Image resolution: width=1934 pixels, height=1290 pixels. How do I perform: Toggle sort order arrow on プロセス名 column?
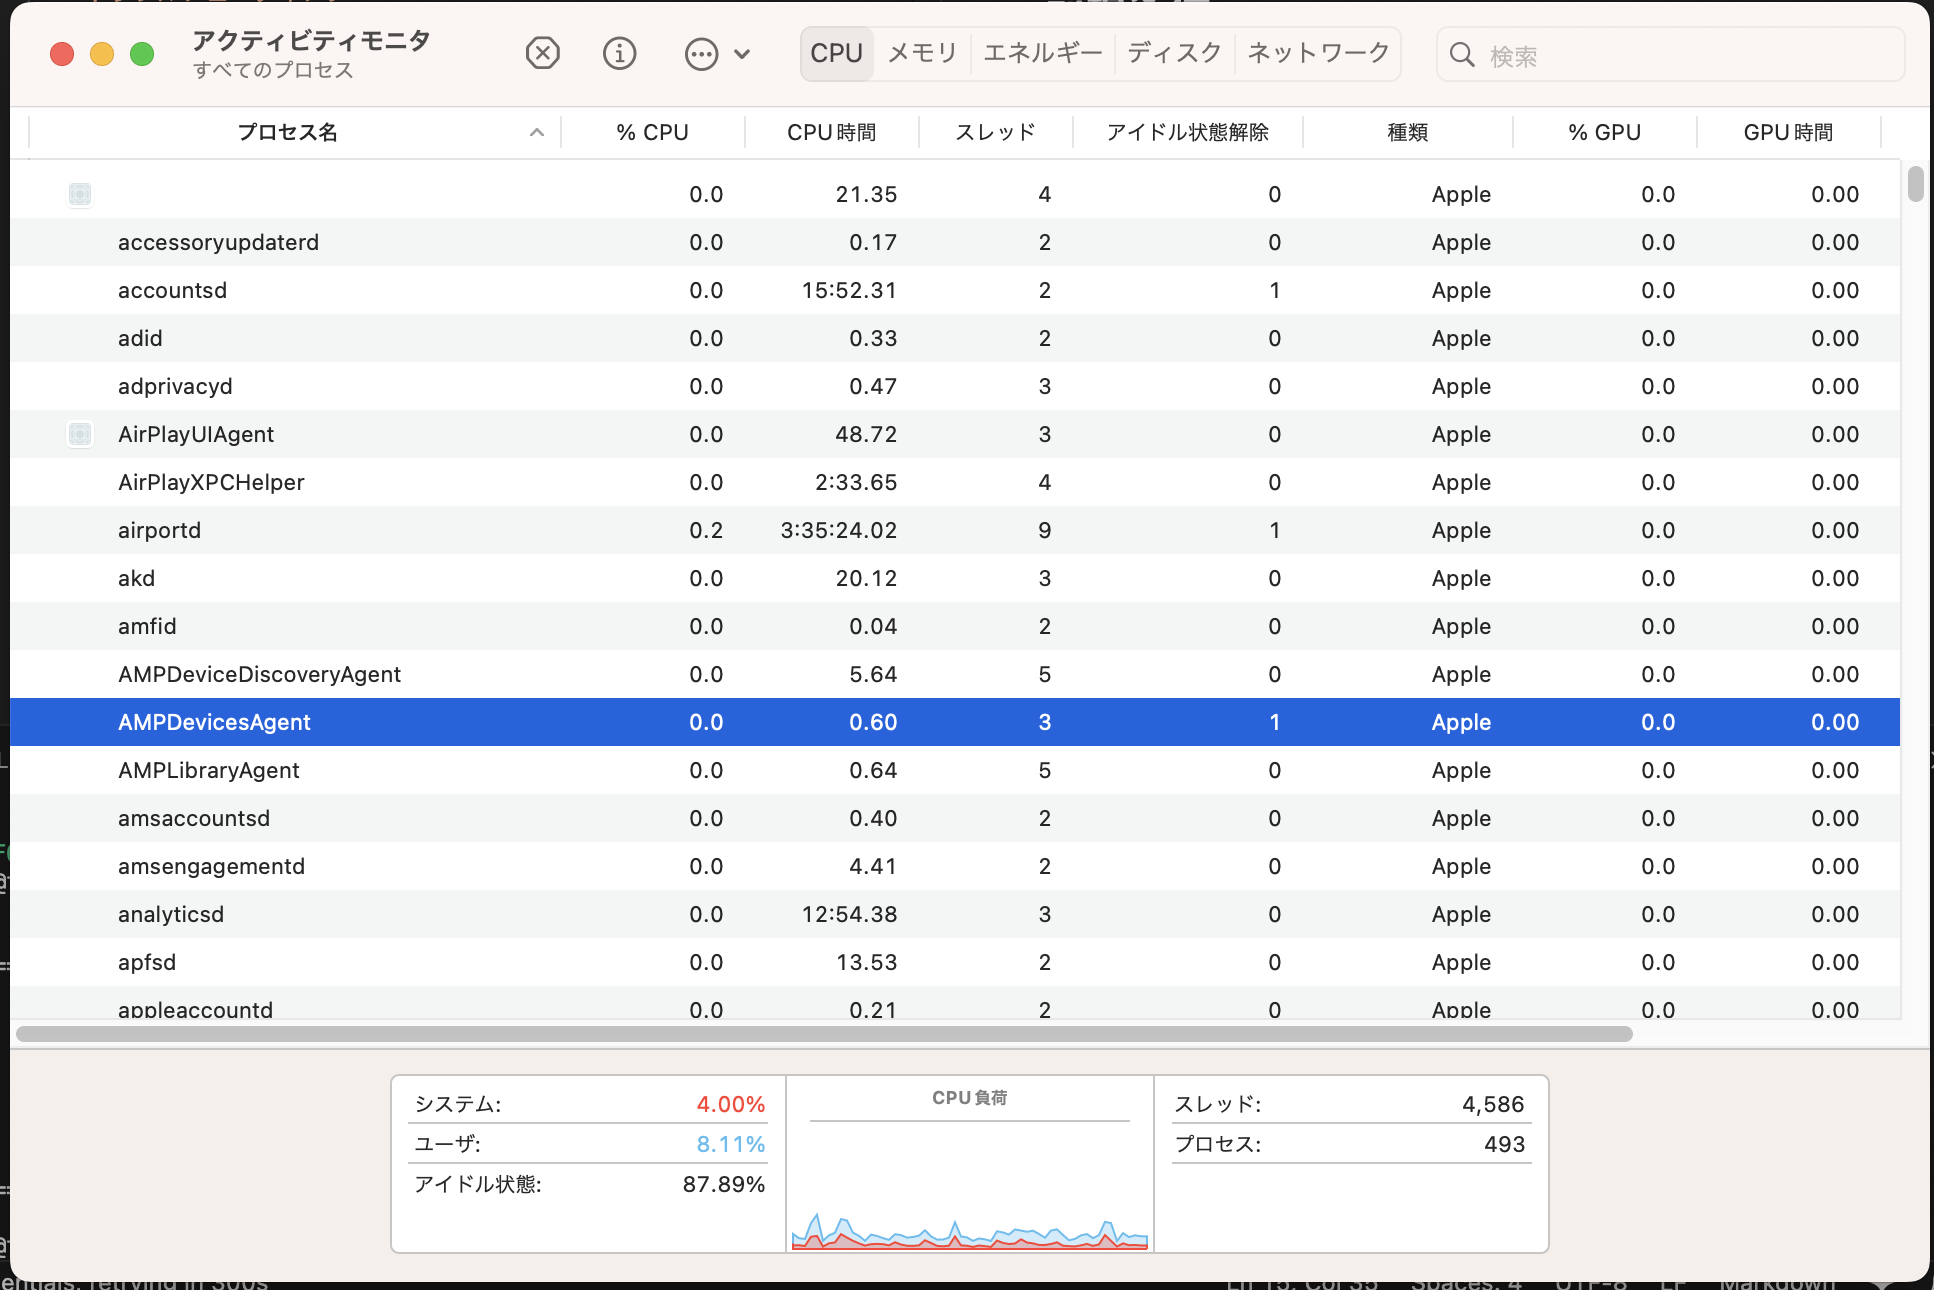pos(537,132)
